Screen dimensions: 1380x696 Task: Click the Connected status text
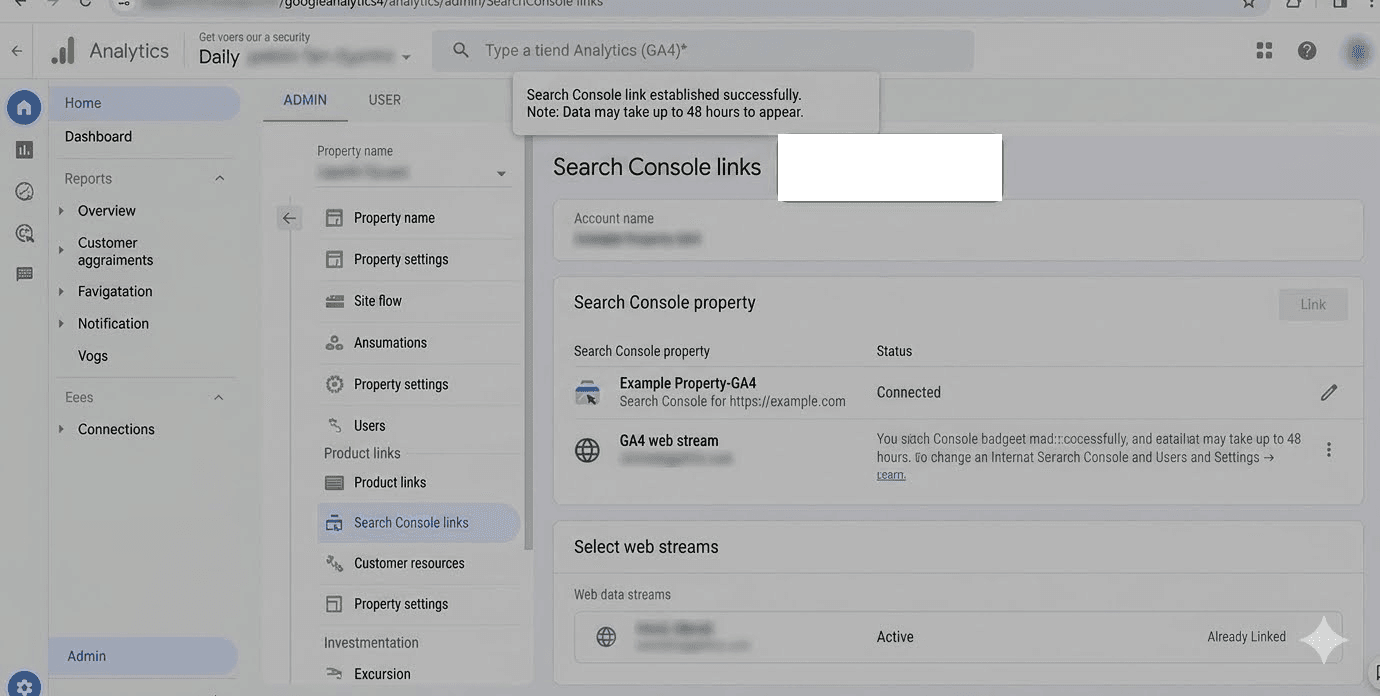(x=908, y=393)
